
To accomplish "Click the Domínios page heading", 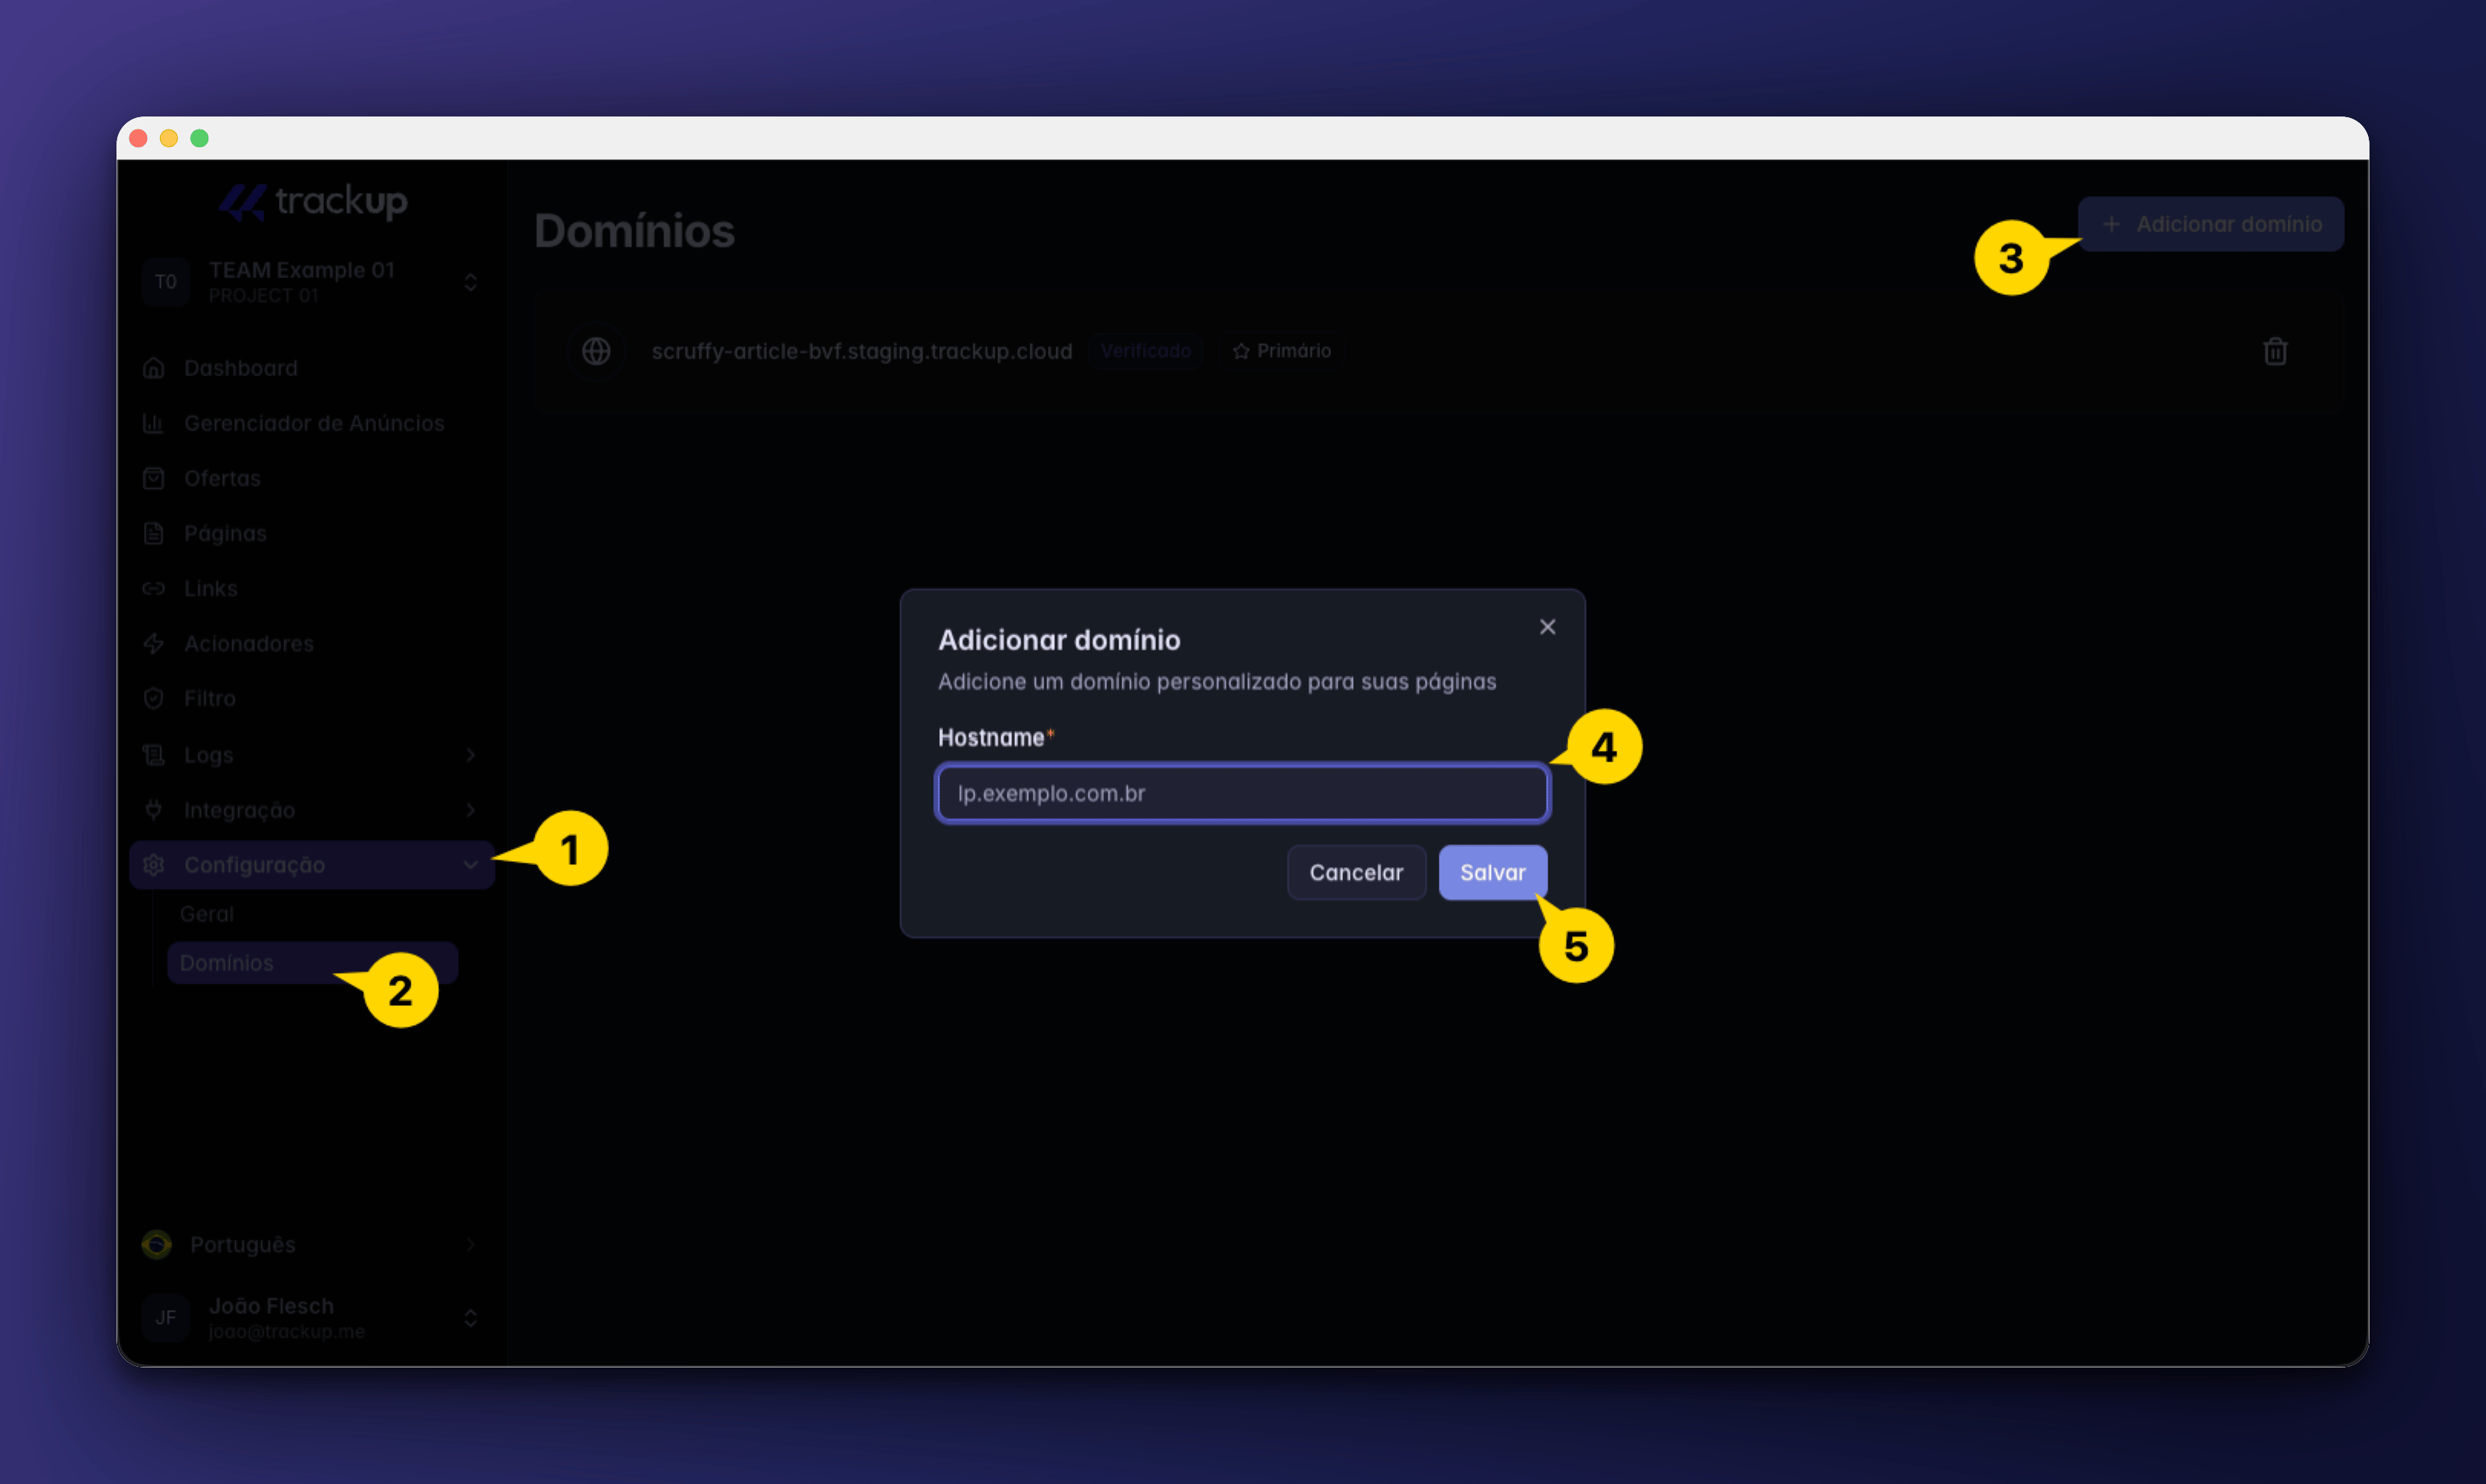I will [634, 231].
